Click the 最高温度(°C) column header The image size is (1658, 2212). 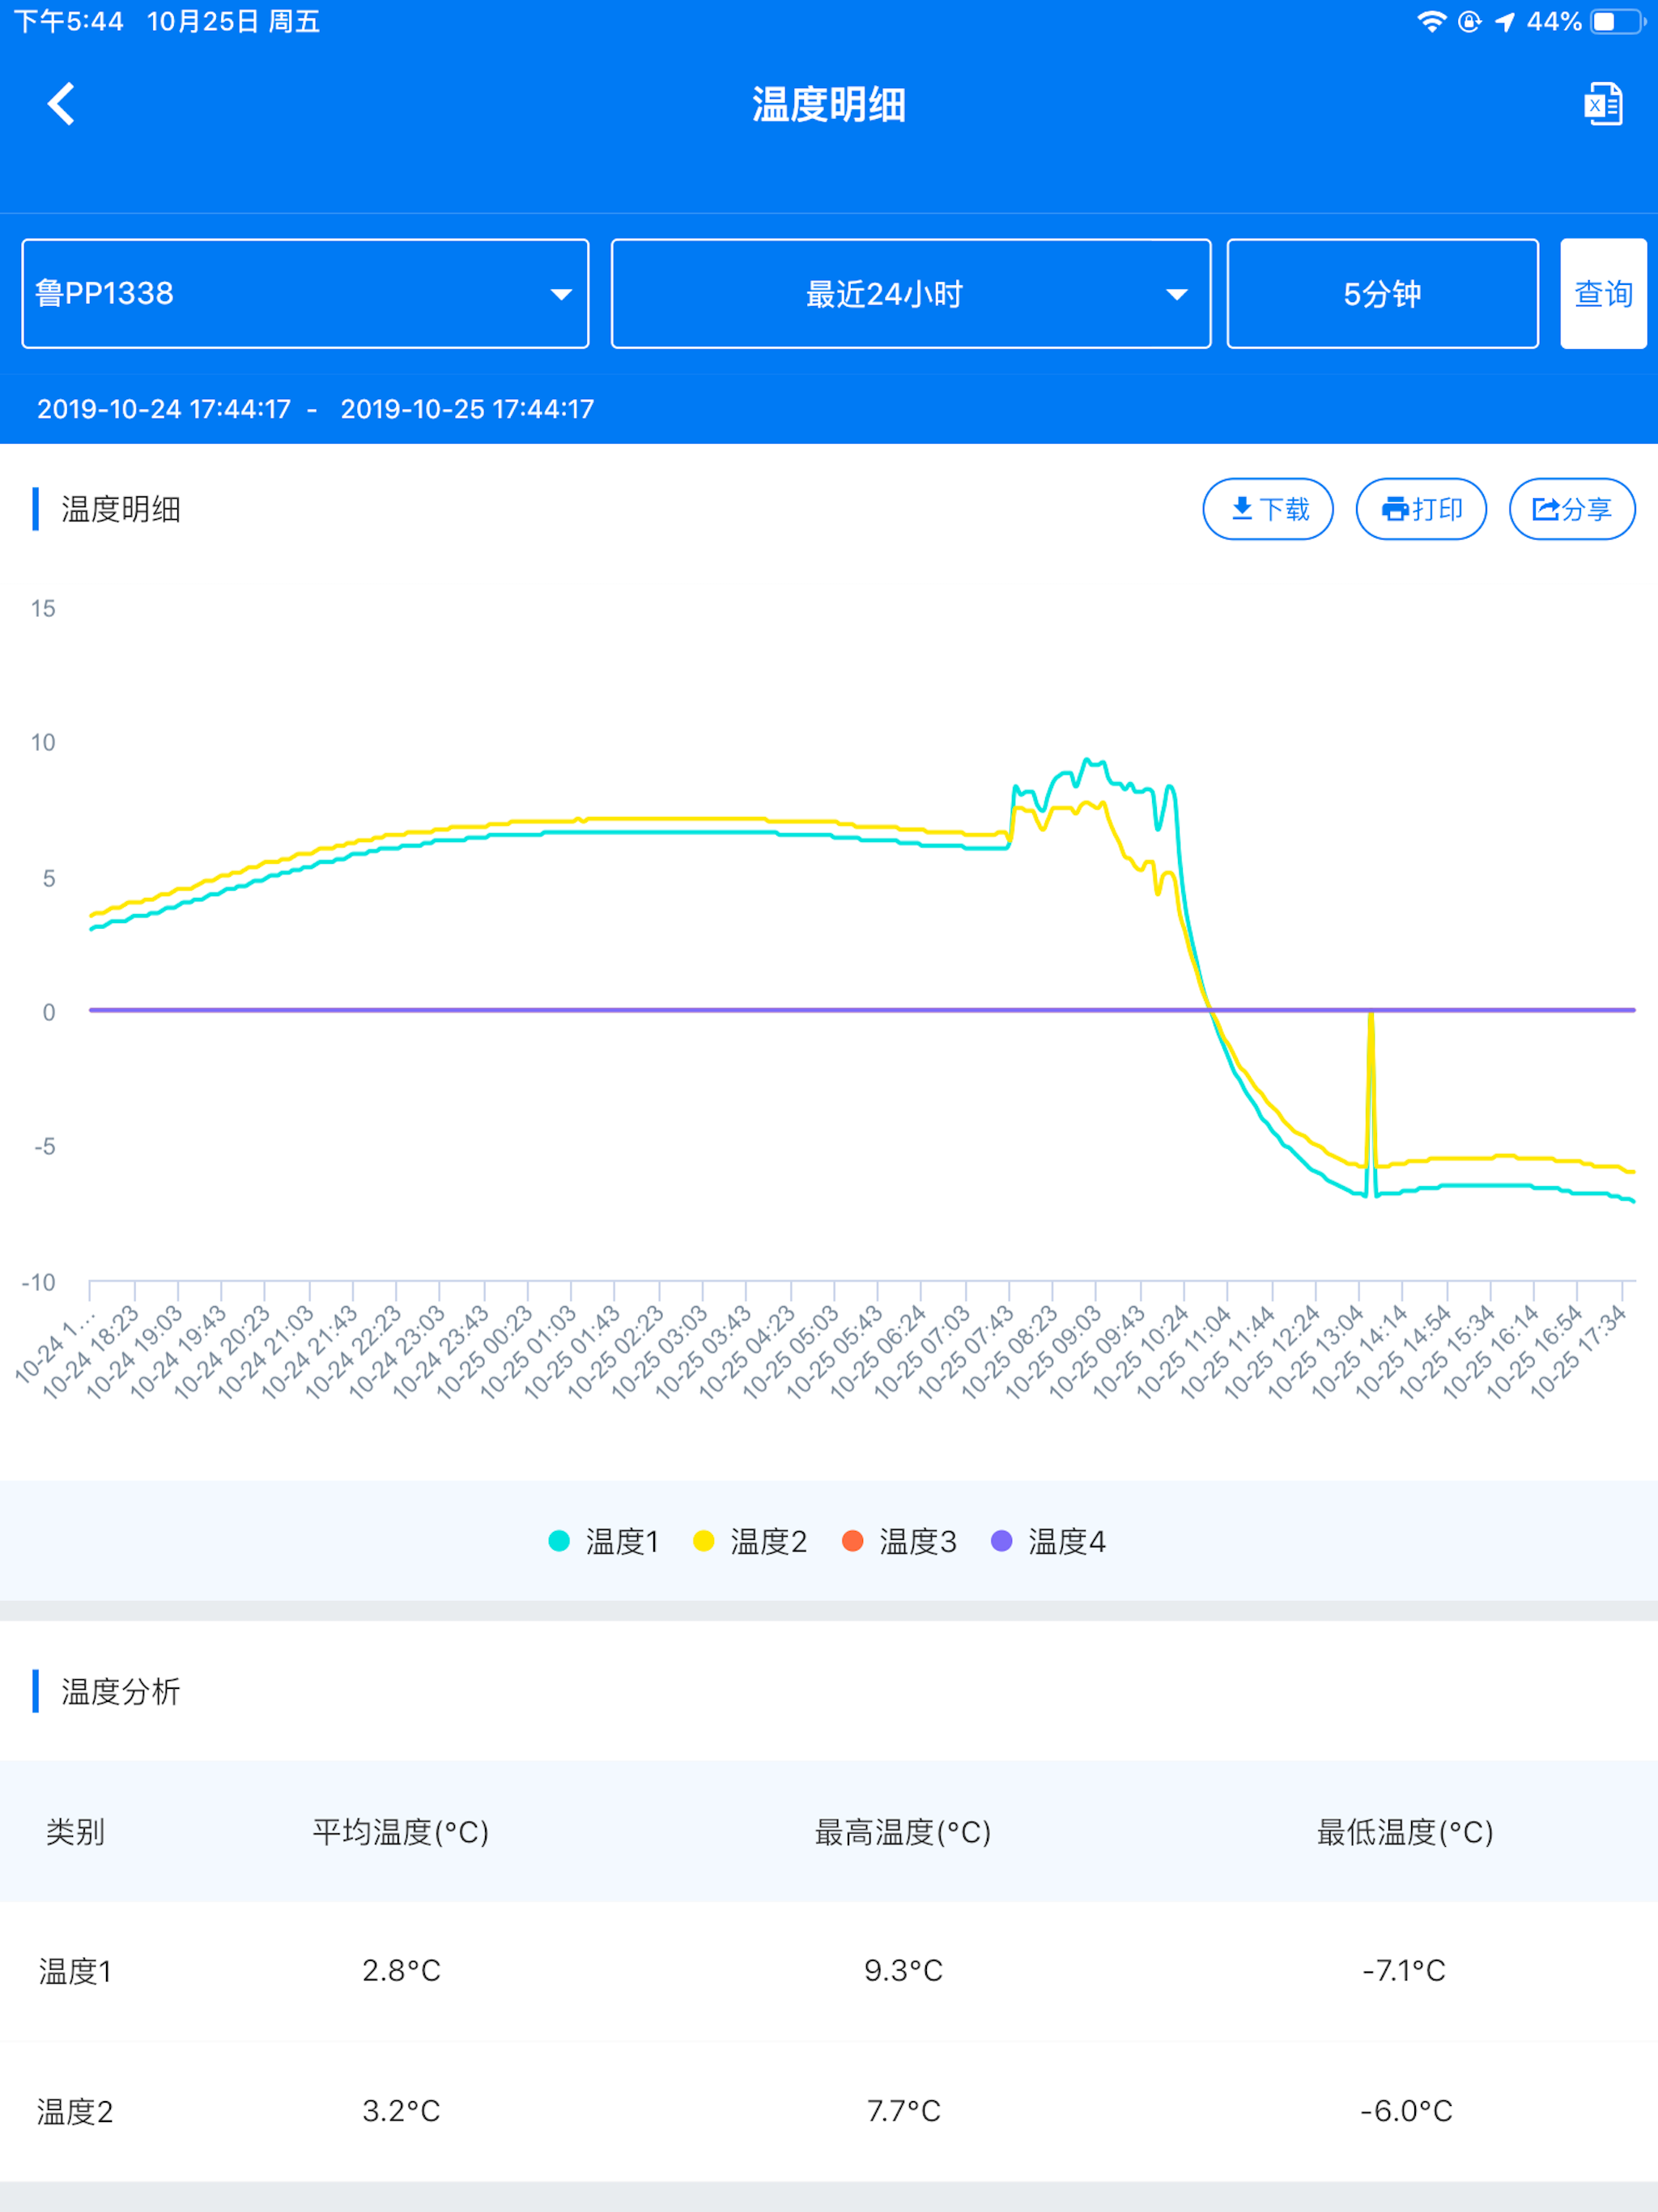point(903,1831)
